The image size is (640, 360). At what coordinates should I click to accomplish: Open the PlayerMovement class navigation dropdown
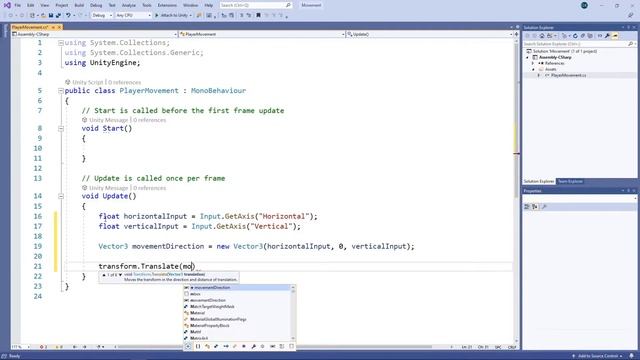[x=262, y=34]
